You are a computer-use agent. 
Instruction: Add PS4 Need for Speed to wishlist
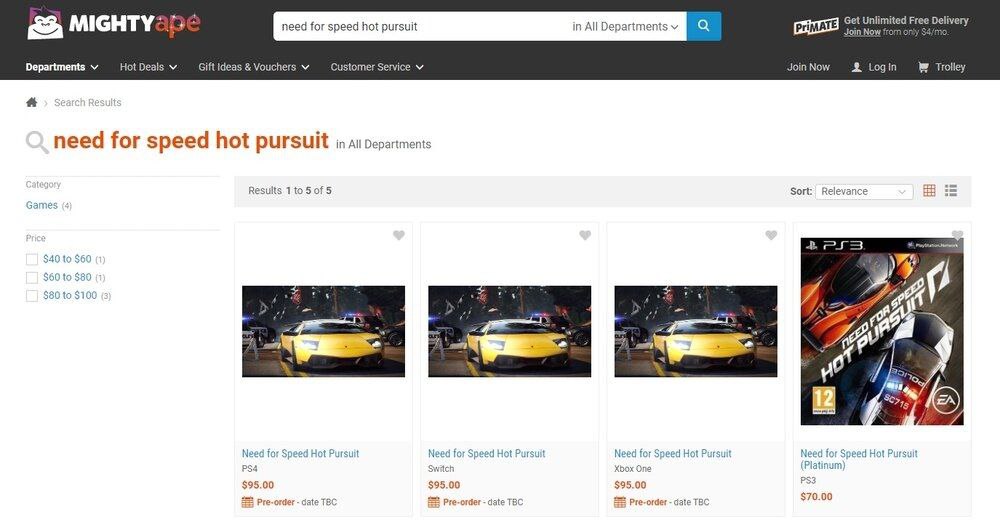tap(399, 235)
